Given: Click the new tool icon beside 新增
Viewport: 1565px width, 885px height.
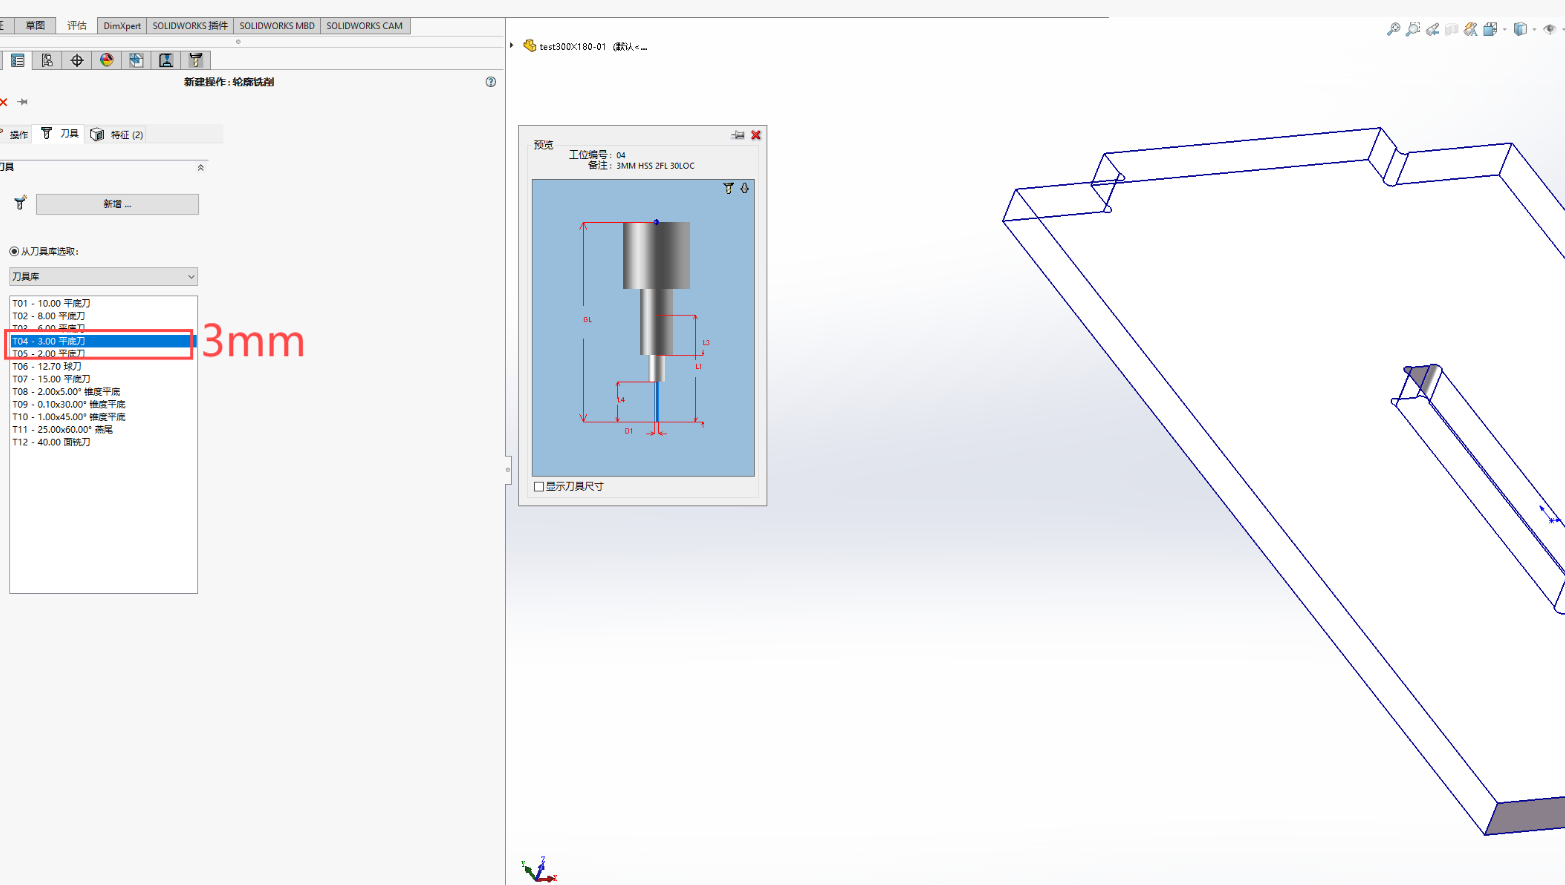Looking at the screenshot, I should pyautogui.click(x=20, y=203).
